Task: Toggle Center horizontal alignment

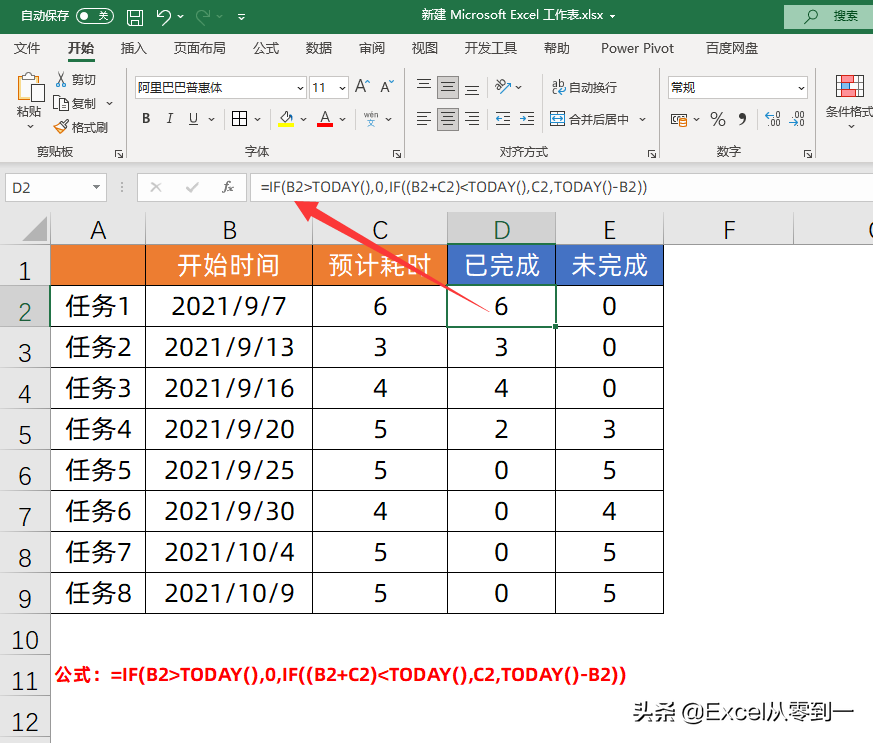Action: (448, 119)
